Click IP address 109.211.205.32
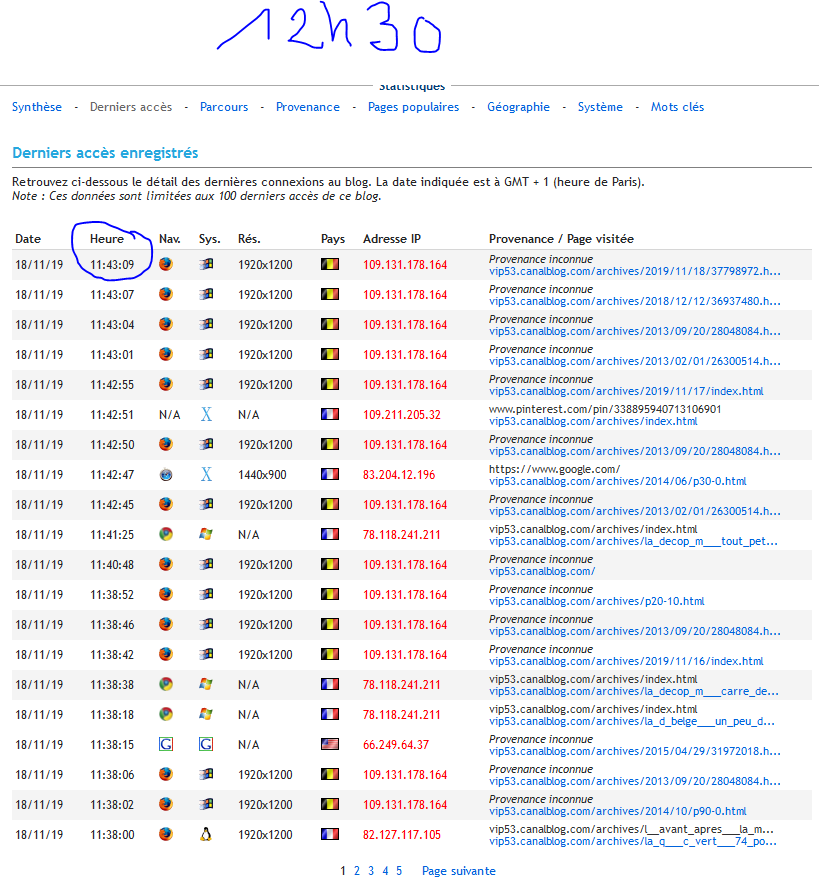 [402, 415]
